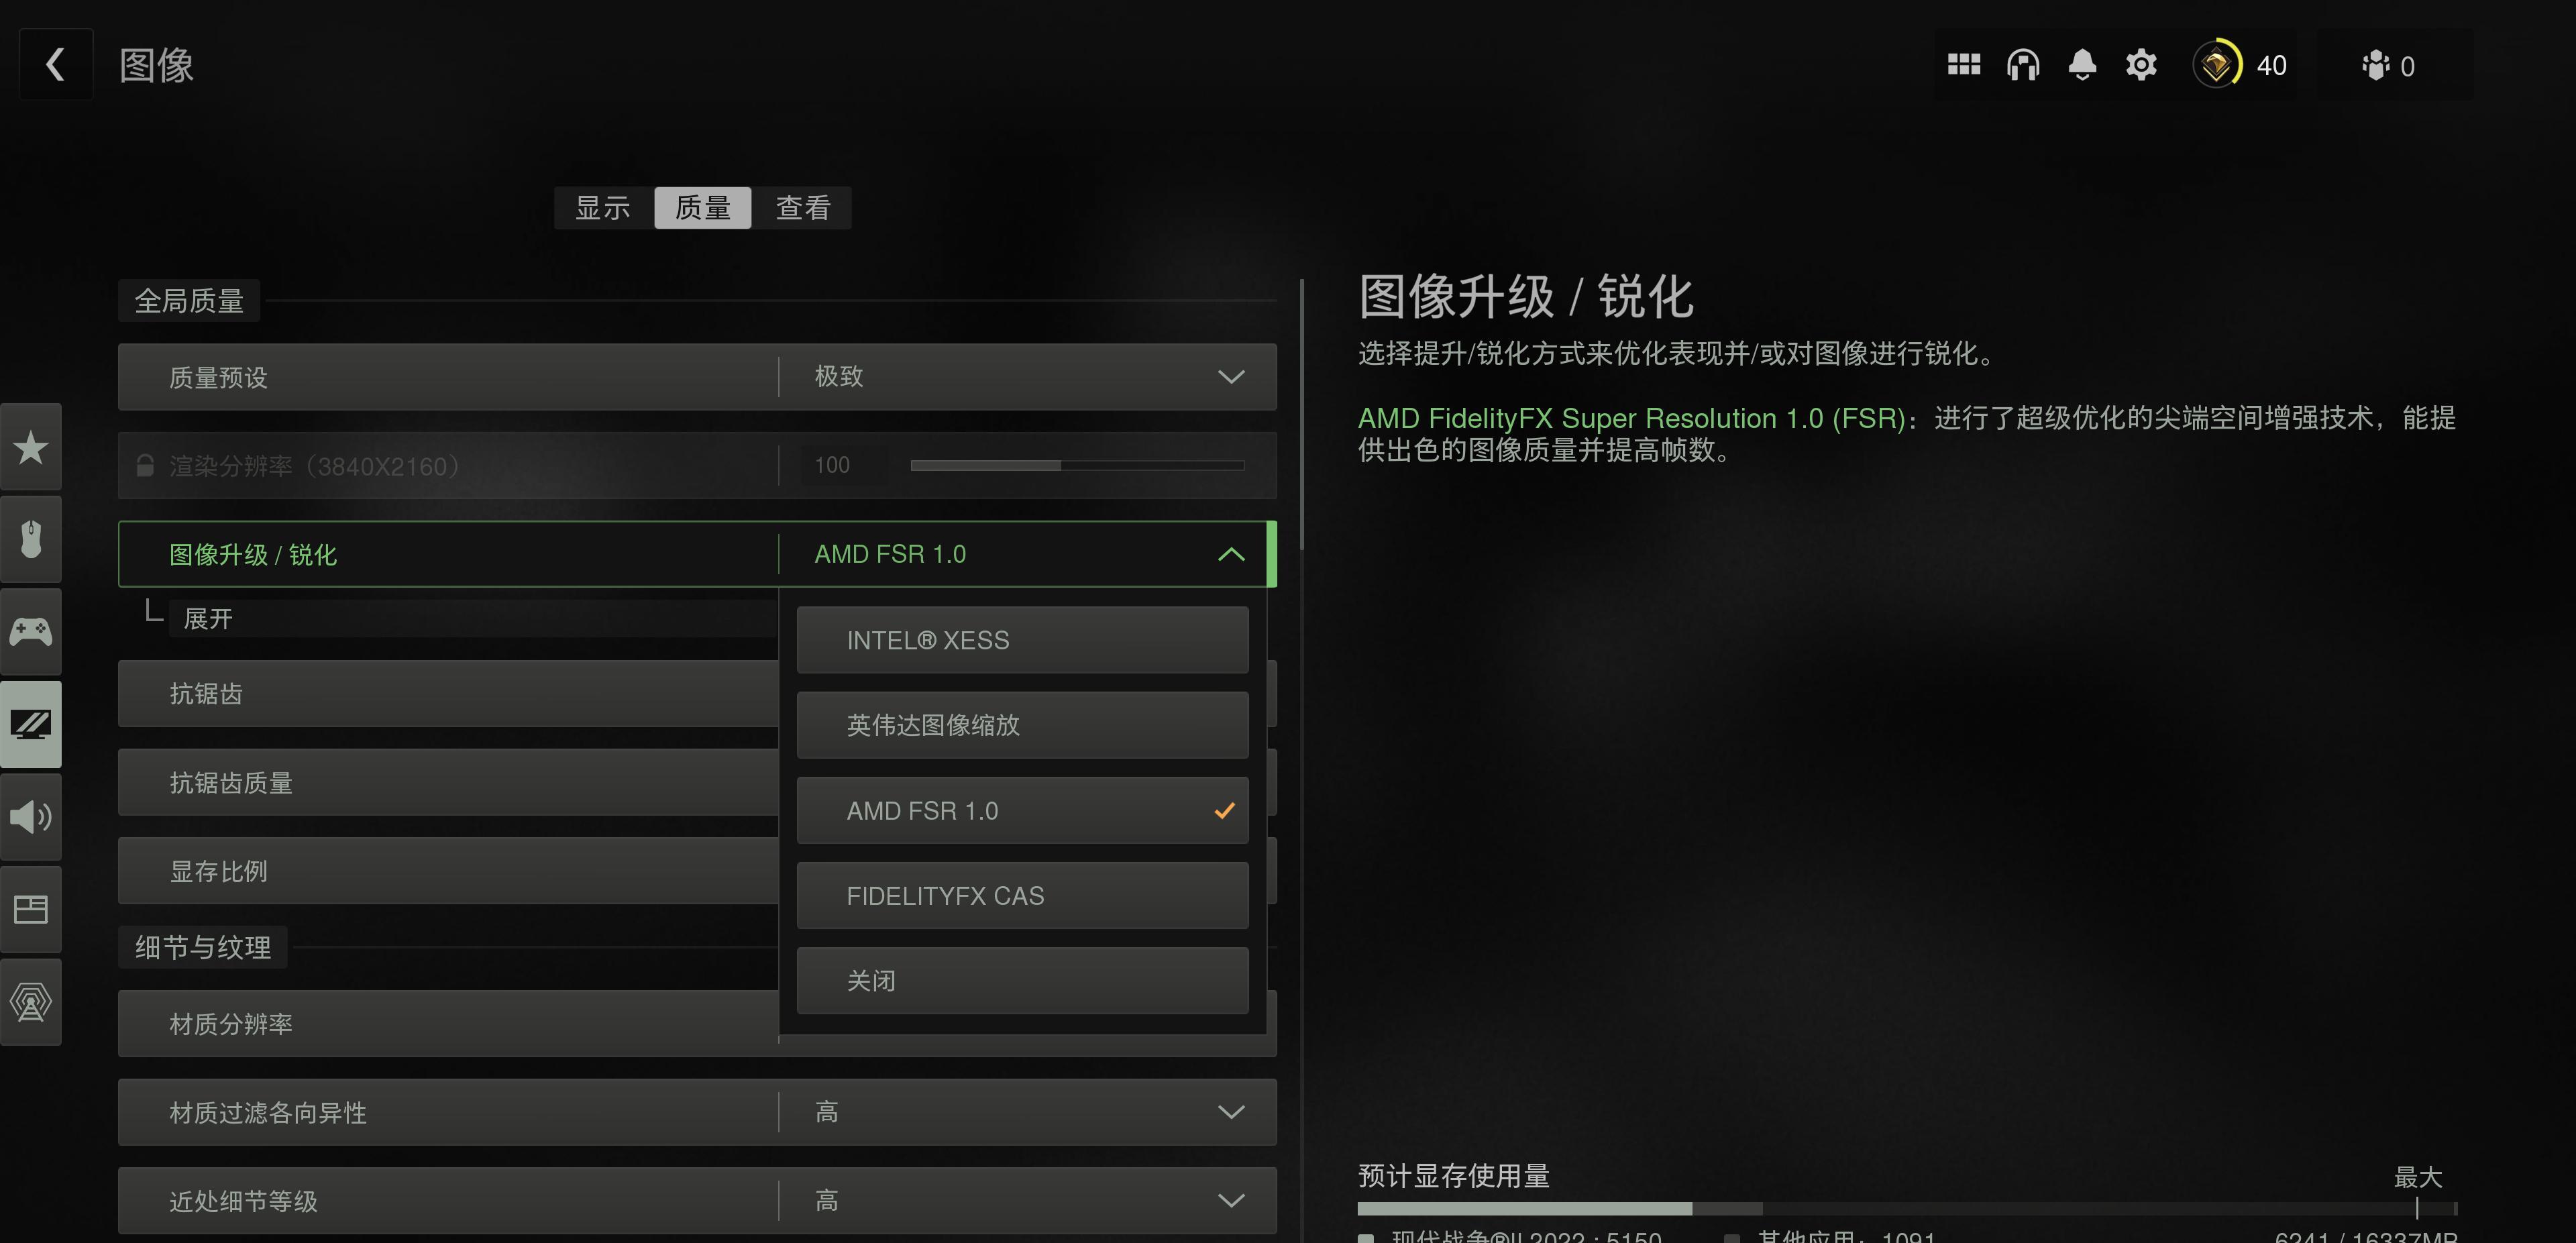Click the 展开 expand row
Image resolution: width=2576 pixels, height=1243 pixels.
(473, 619)
